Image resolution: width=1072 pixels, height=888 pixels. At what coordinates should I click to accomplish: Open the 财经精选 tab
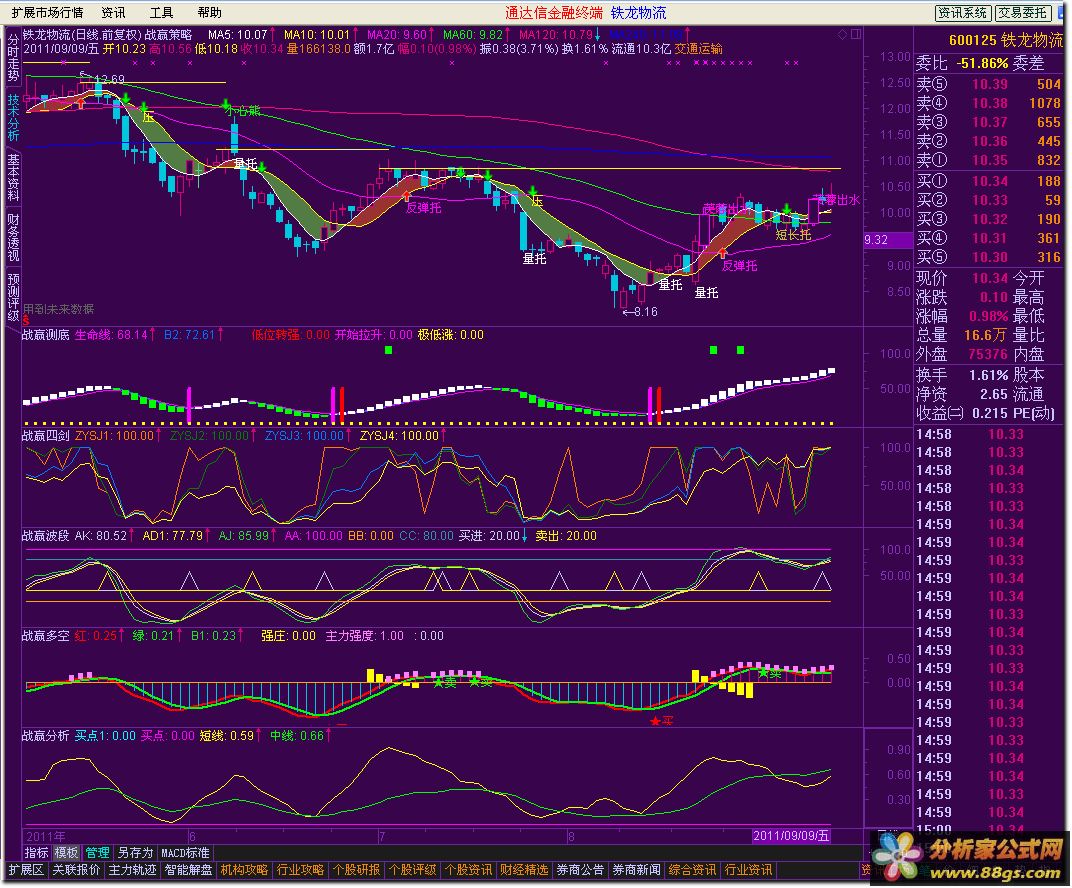point(524,870)
